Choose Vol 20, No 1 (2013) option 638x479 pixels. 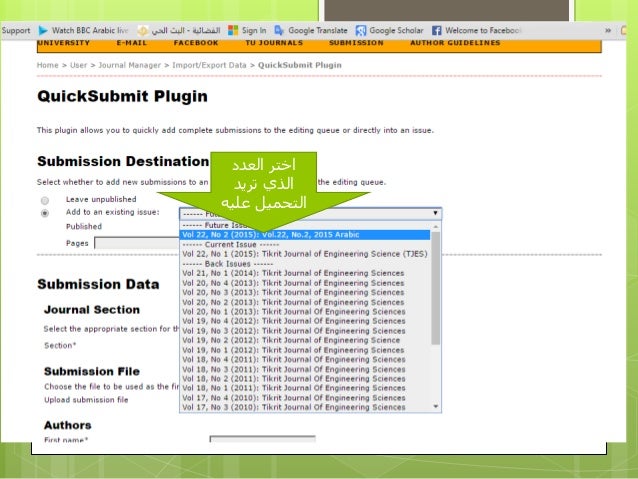click(x=305, y=311)
